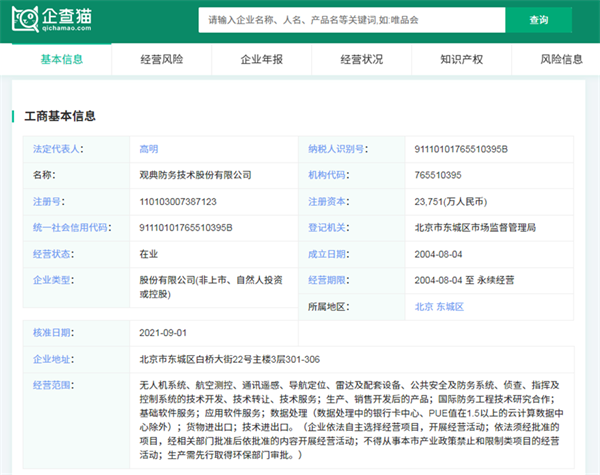The image size is (600, 475).
Task: Click the 工商基本信息 section heading
Action: point(60,116)
